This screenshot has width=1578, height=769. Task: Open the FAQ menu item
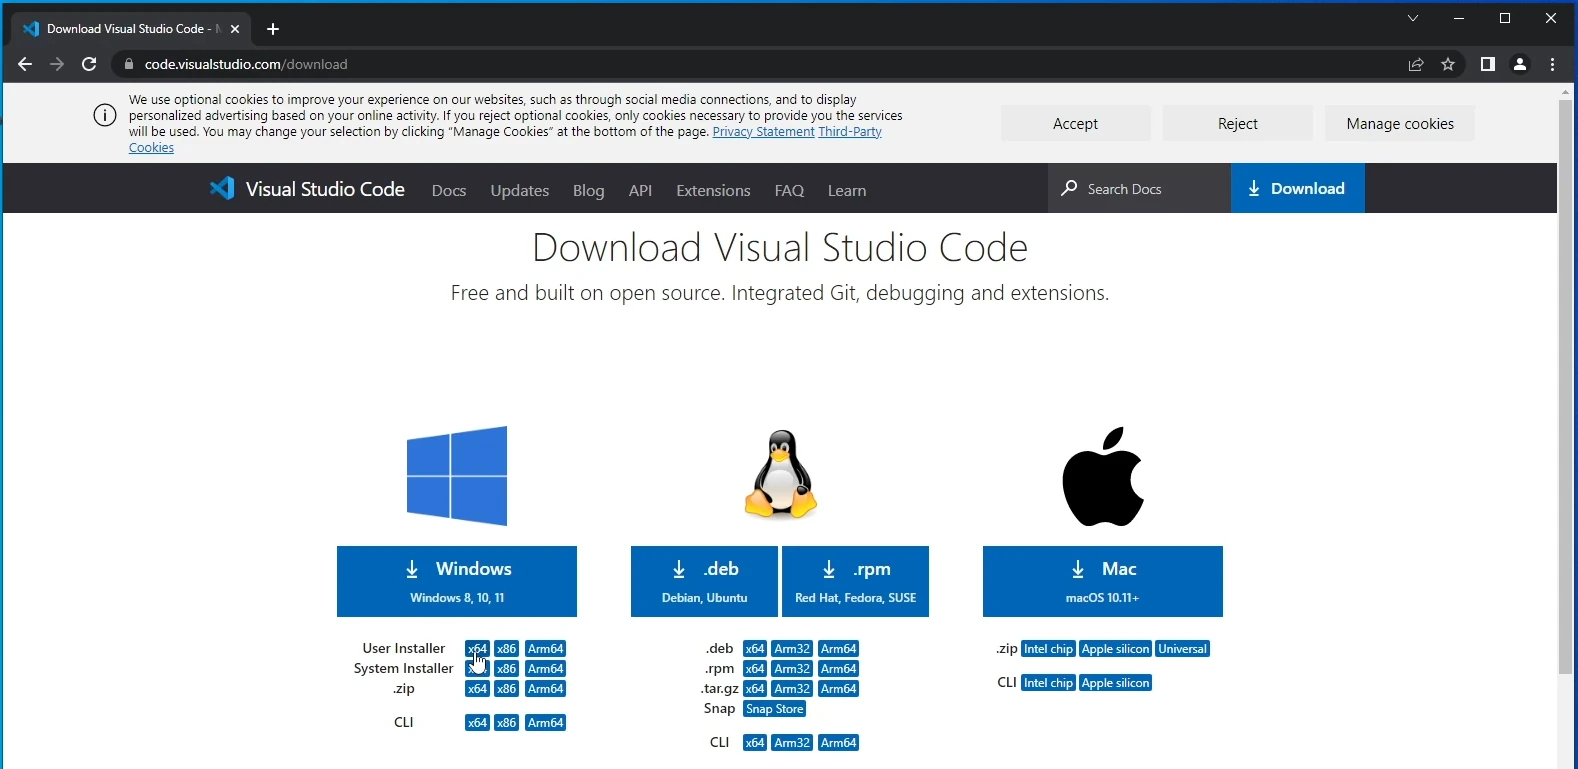(x=789, y=190)
